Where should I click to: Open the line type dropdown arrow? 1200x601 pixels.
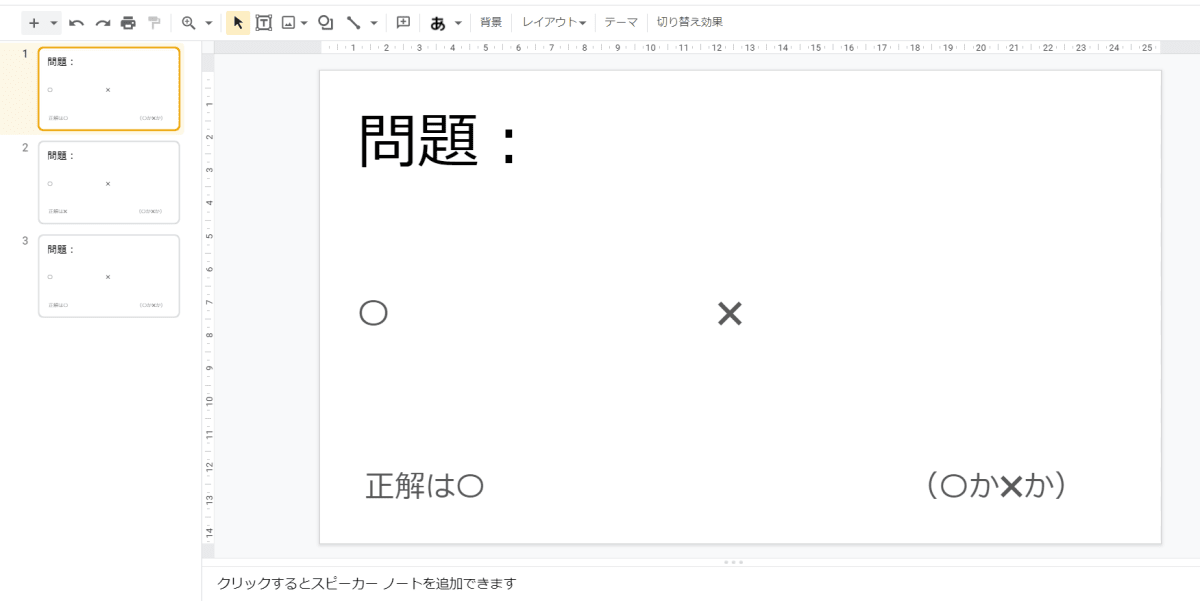click(x=374, y=23)
